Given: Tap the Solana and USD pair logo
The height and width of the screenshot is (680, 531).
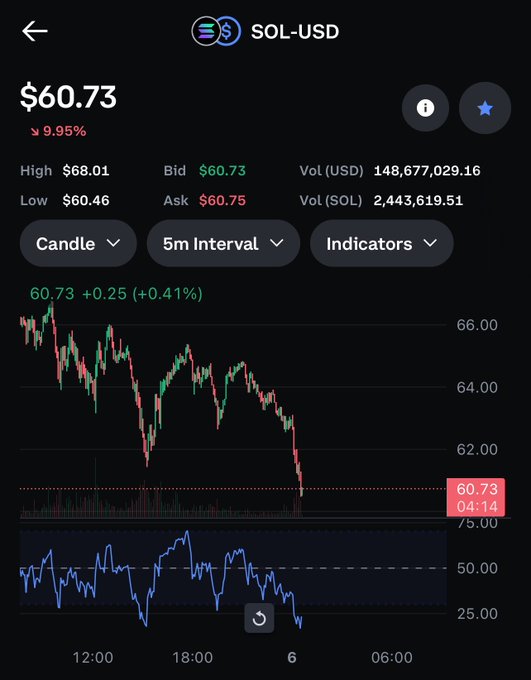Looking at the screenshot, I should 216,31.
